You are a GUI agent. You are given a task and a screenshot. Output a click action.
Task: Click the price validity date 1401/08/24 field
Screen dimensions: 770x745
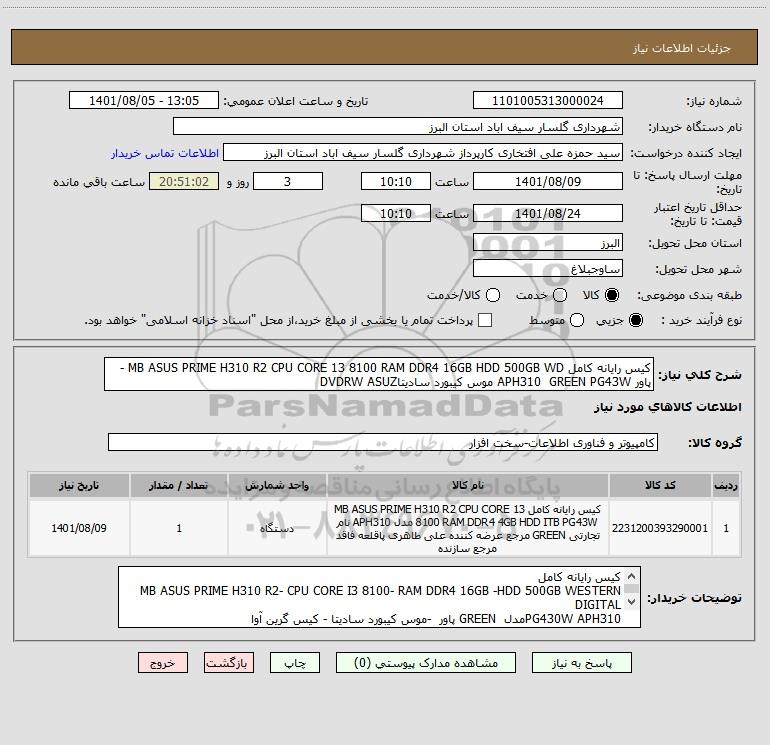(548, 213)
